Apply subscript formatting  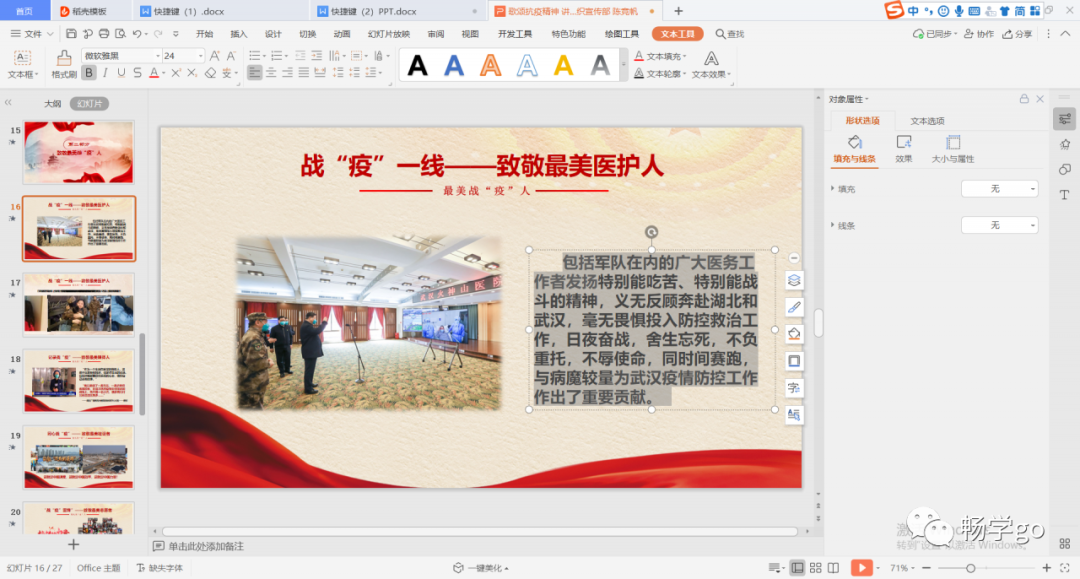(x=191, y=73)
